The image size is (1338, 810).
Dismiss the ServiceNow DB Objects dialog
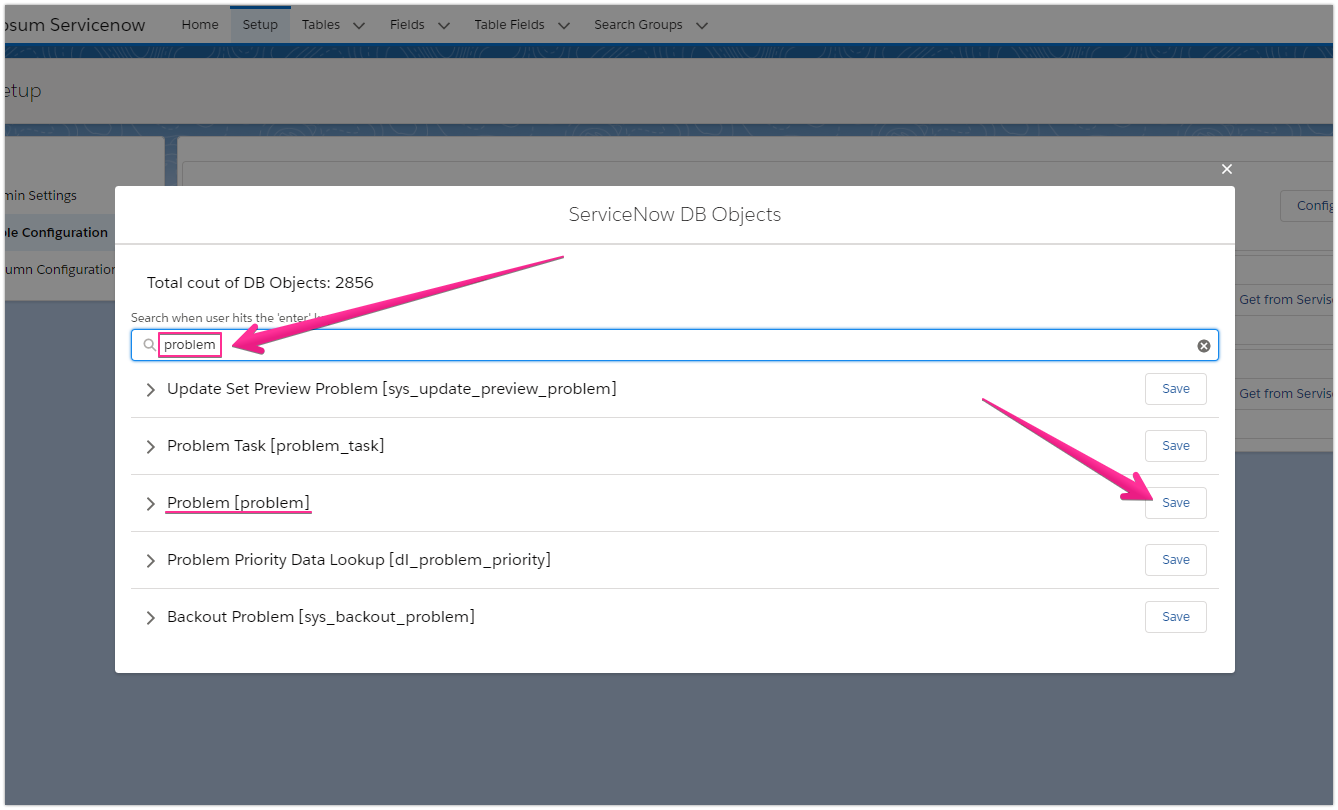[1226, 169]
